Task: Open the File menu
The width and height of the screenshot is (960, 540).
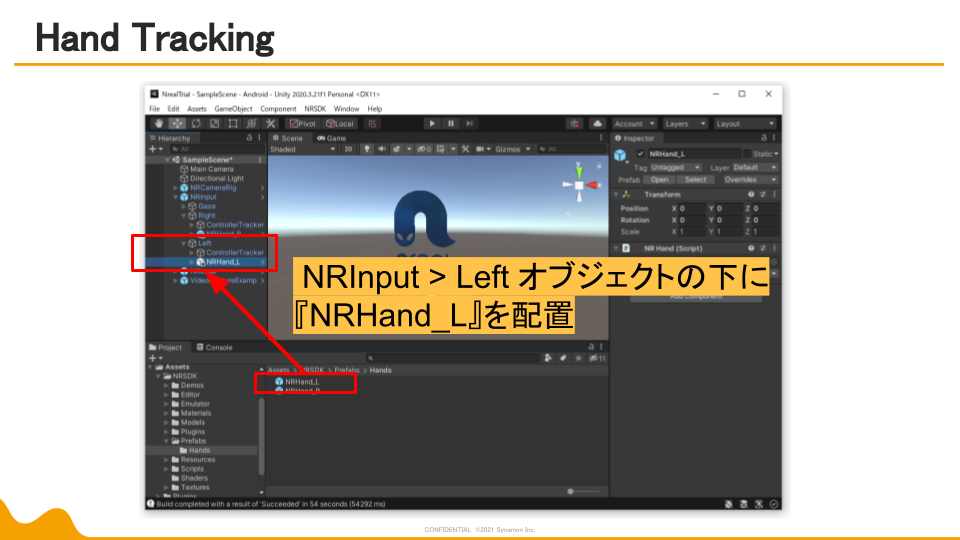Action: pos(154,108)
